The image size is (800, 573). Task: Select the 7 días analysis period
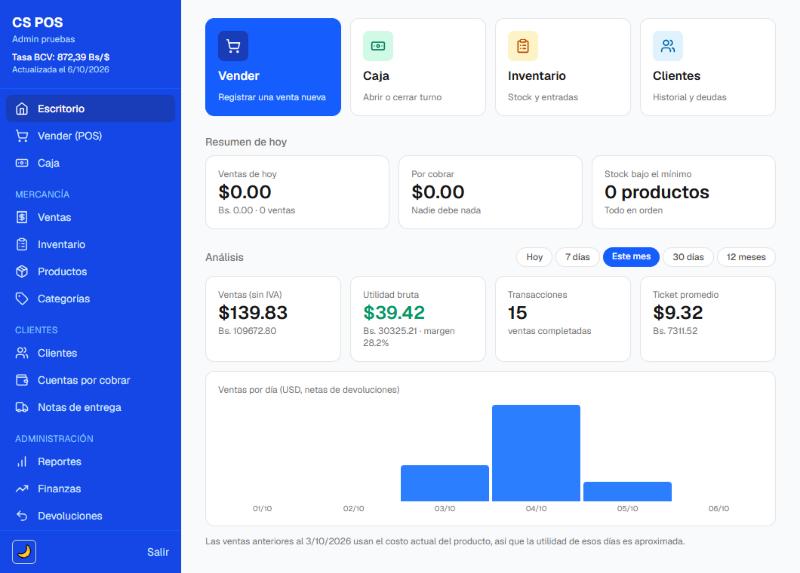(577, 257)
